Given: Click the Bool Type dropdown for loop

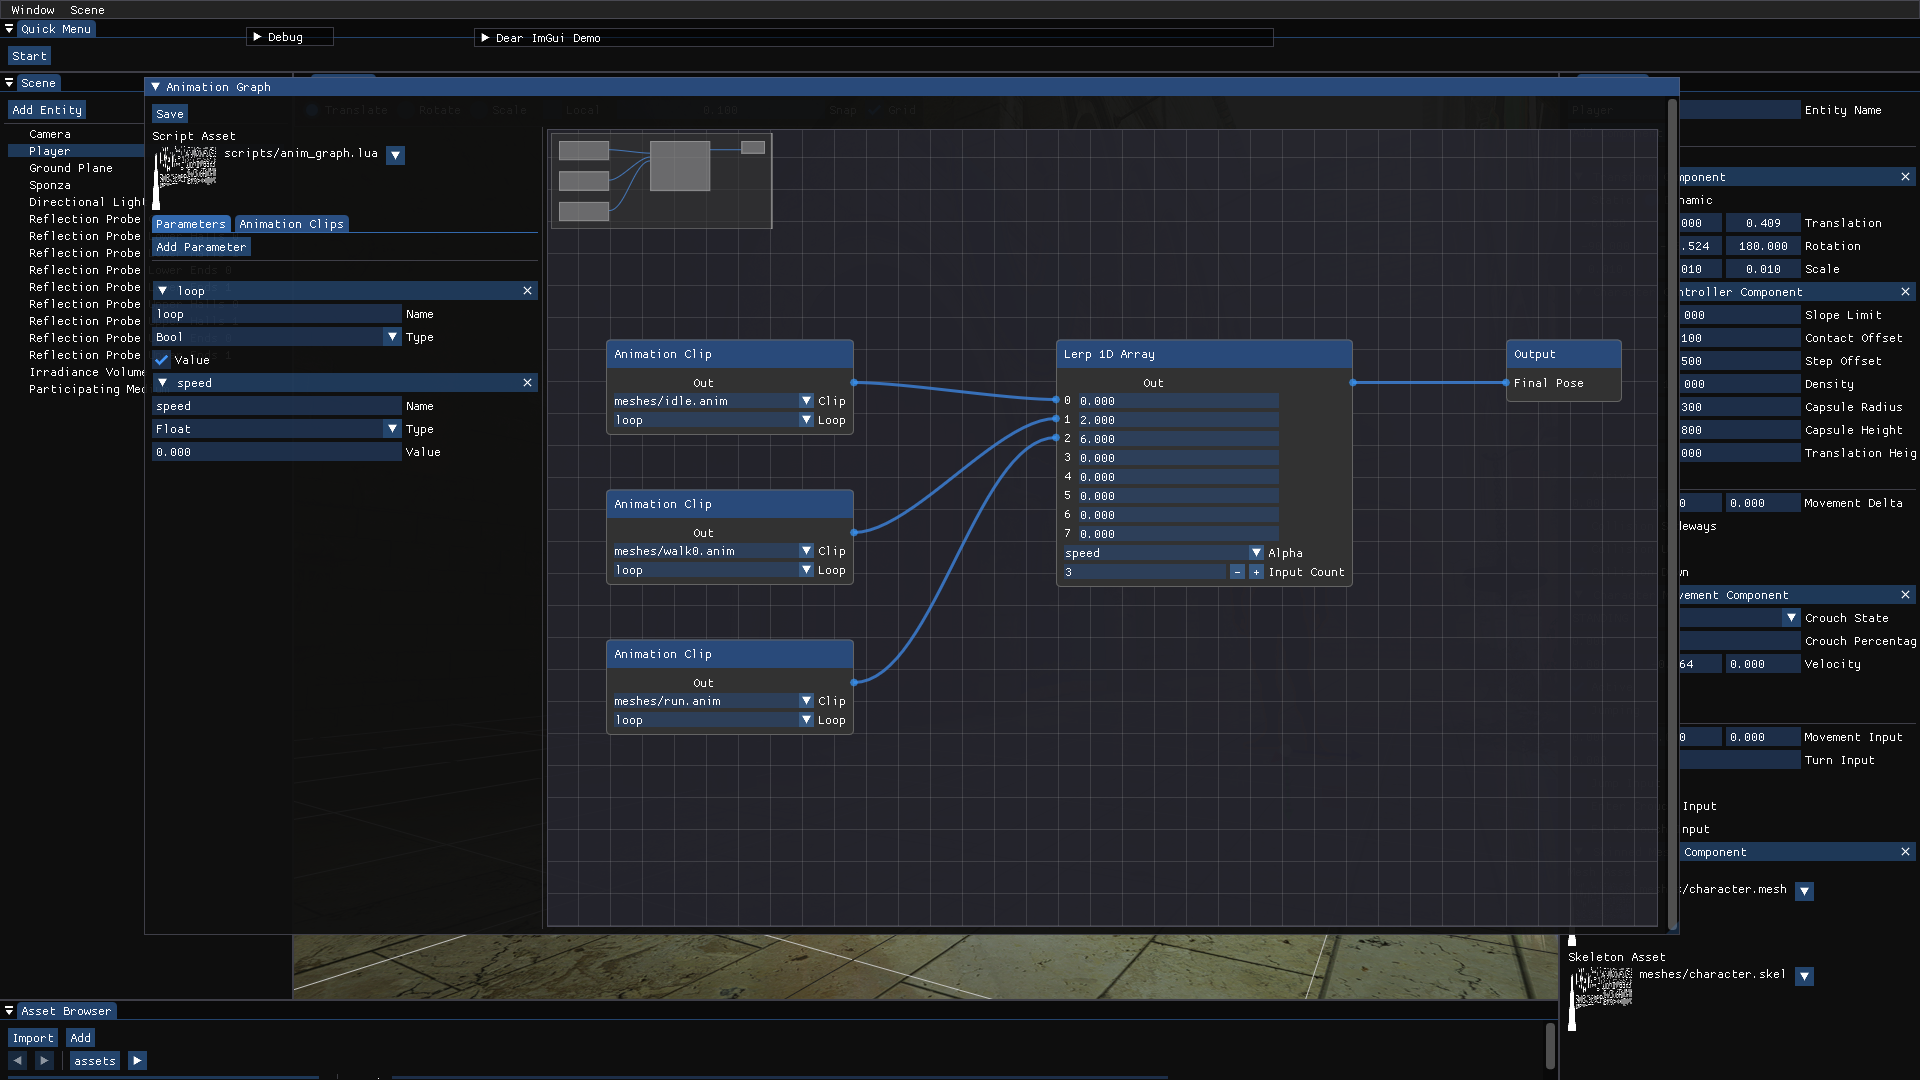Looking at the screenshot, I should [392, 336].
